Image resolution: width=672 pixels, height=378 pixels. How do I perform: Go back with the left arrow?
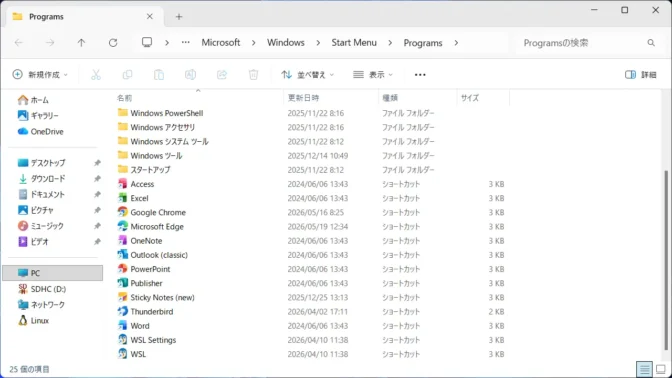coord(18,42)
